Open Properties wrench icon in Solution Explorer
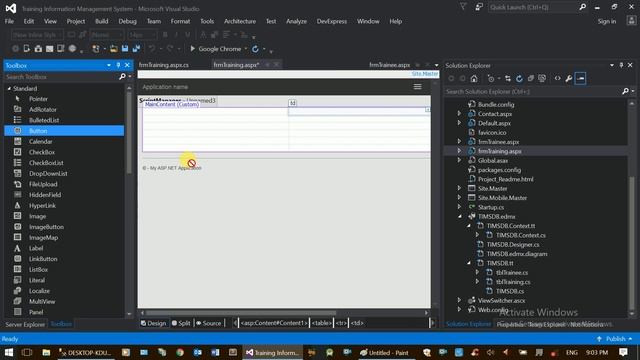The width and height of the screenshot is (640, 360). pyautogui.click(x=569, y=78)
